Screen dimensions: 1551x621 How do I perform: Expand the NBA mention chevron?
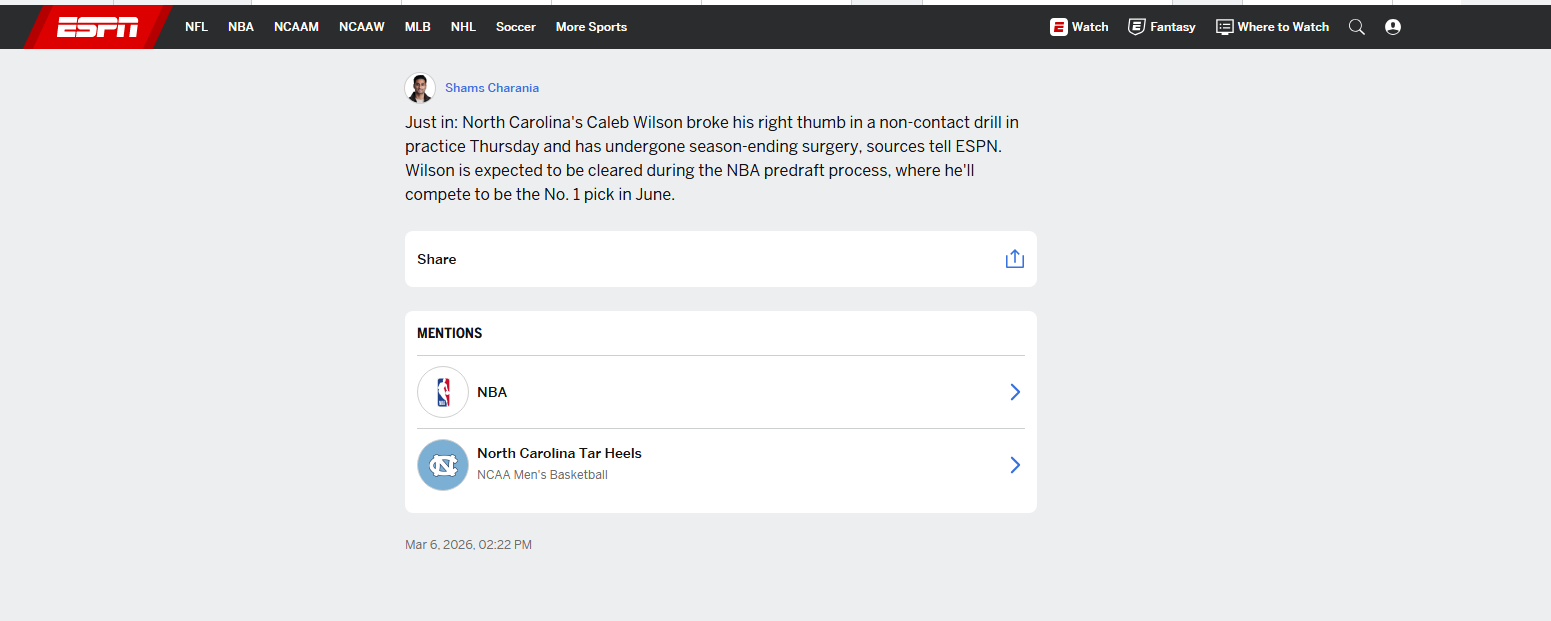point(1014,392)
